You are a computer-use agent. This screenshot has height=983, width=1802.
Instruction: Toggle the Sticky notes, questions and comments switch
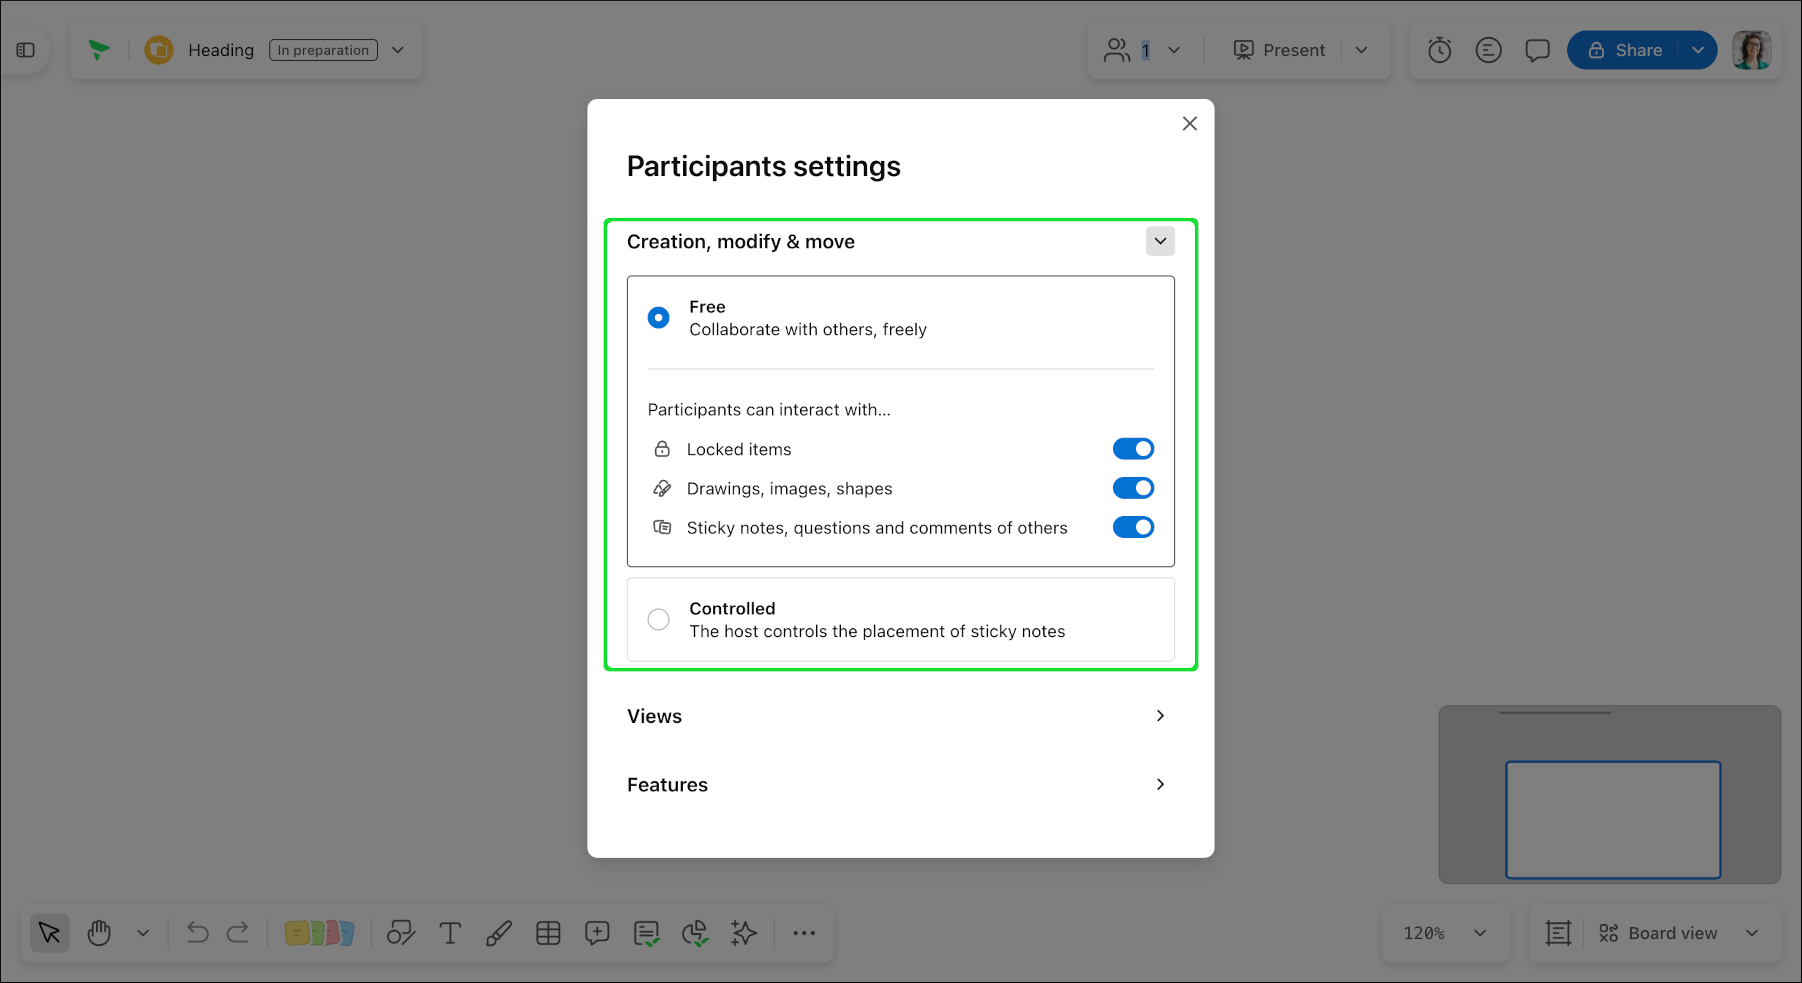point(1133,527)
